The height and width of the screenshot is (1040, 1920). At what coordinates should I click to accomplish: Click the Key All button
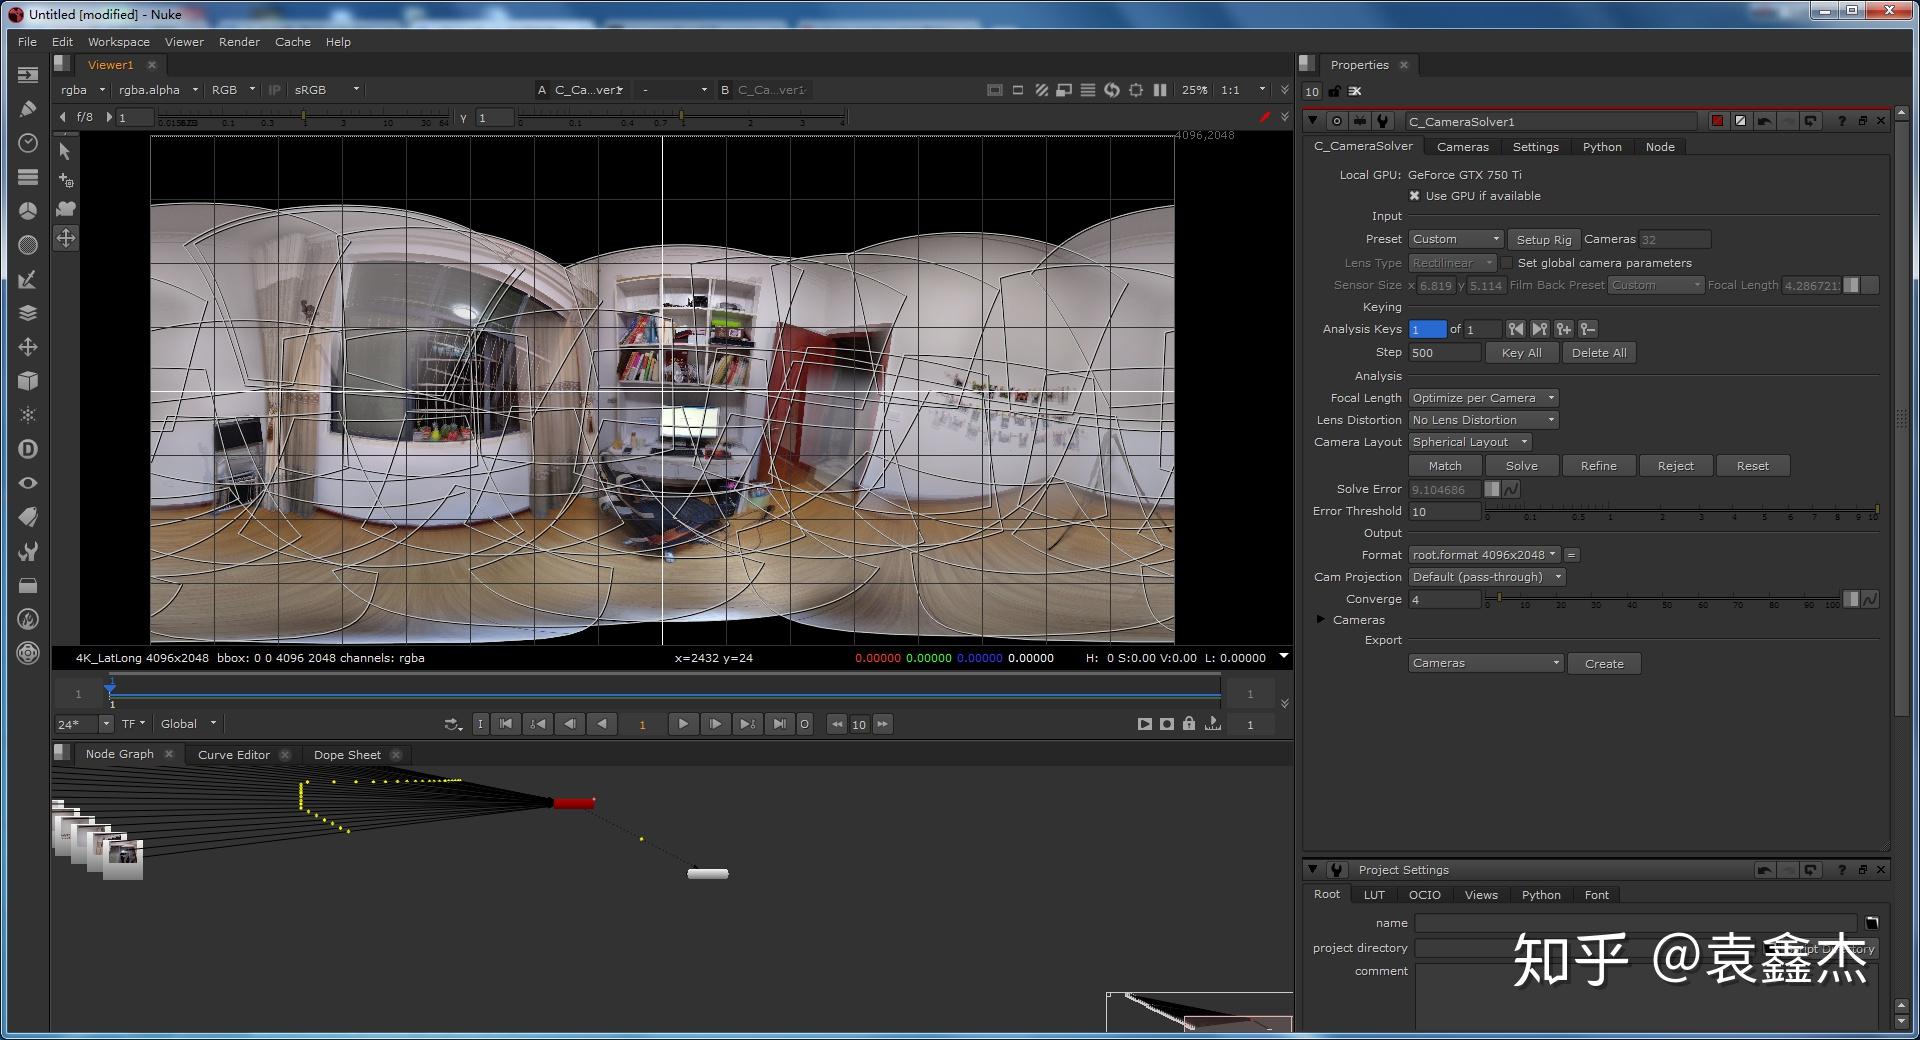pyautogui.click(x=1522, y=353)
